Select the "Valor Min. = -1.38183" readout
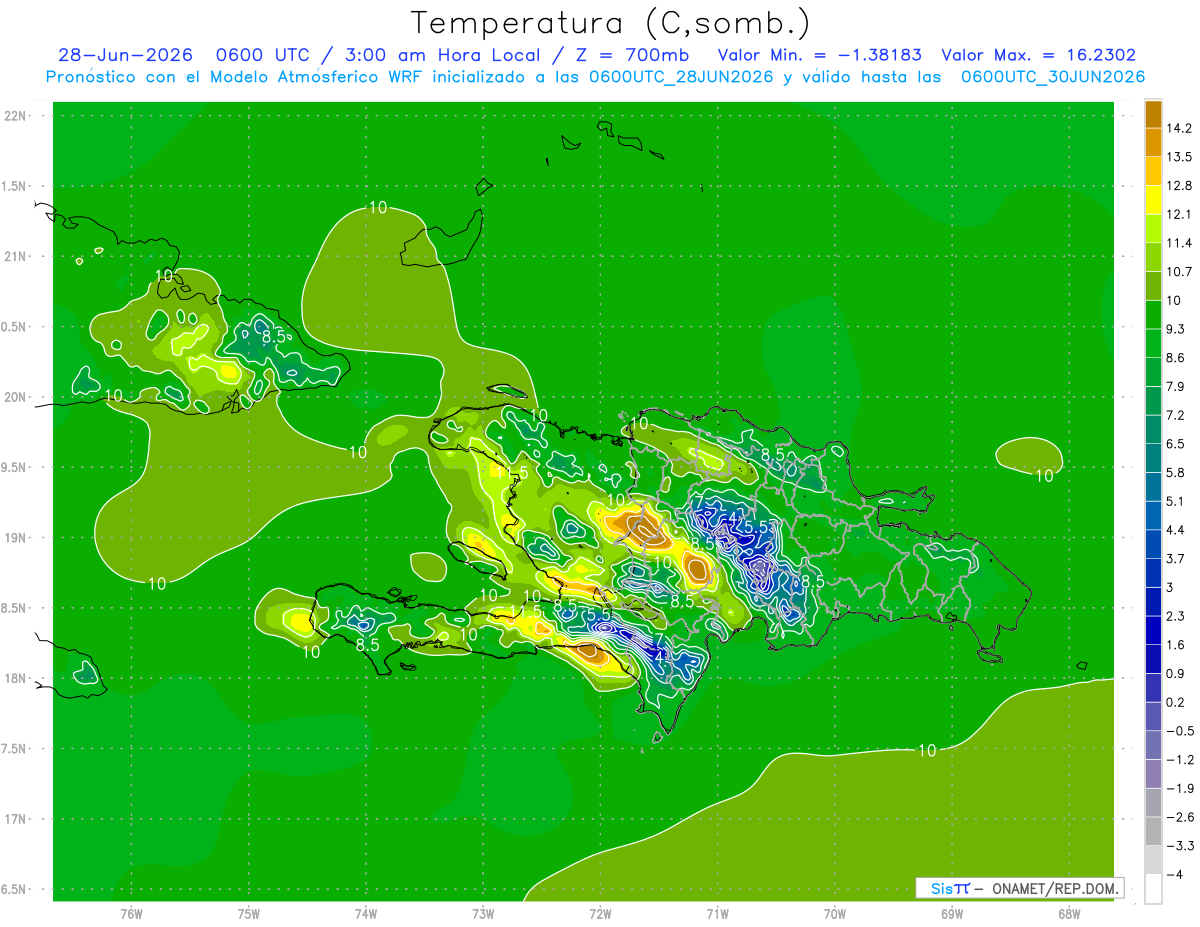 pyautogui.click(x=820, y=55)
